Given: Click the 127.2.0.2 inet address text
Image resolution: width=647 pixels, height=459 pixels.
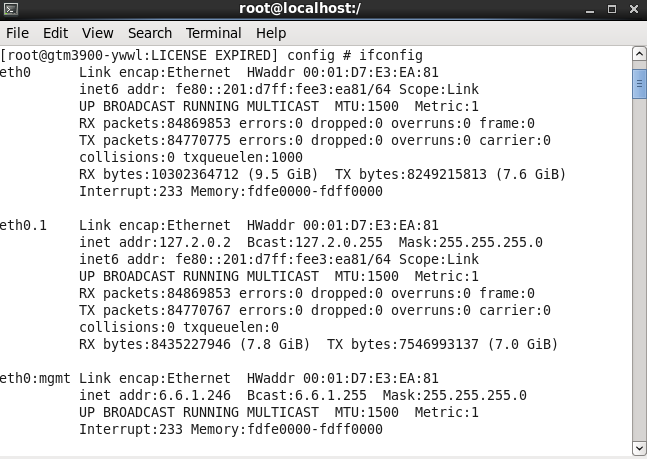Looking at the screenshot, I should tap(195, 242).
